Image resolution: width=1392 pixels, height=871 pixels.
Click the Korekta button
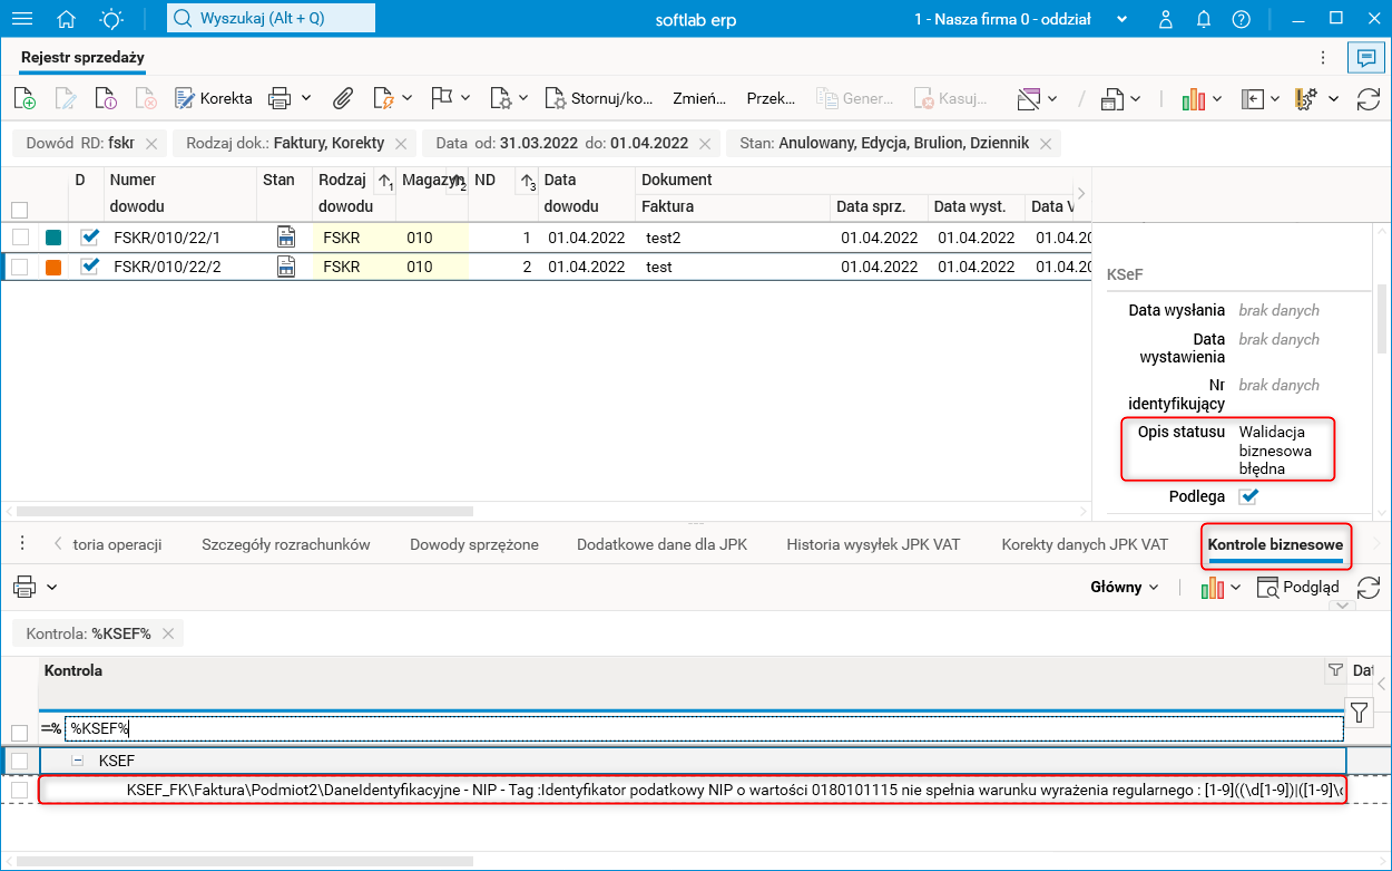coord(213,98)
